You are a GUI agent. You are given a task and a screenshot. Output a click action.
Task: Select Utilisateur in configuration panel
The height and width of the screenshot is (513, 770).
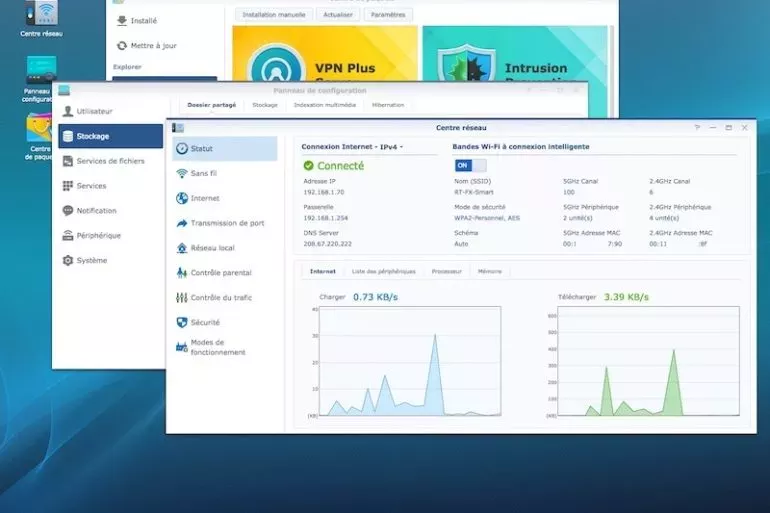tap(110, 111)
